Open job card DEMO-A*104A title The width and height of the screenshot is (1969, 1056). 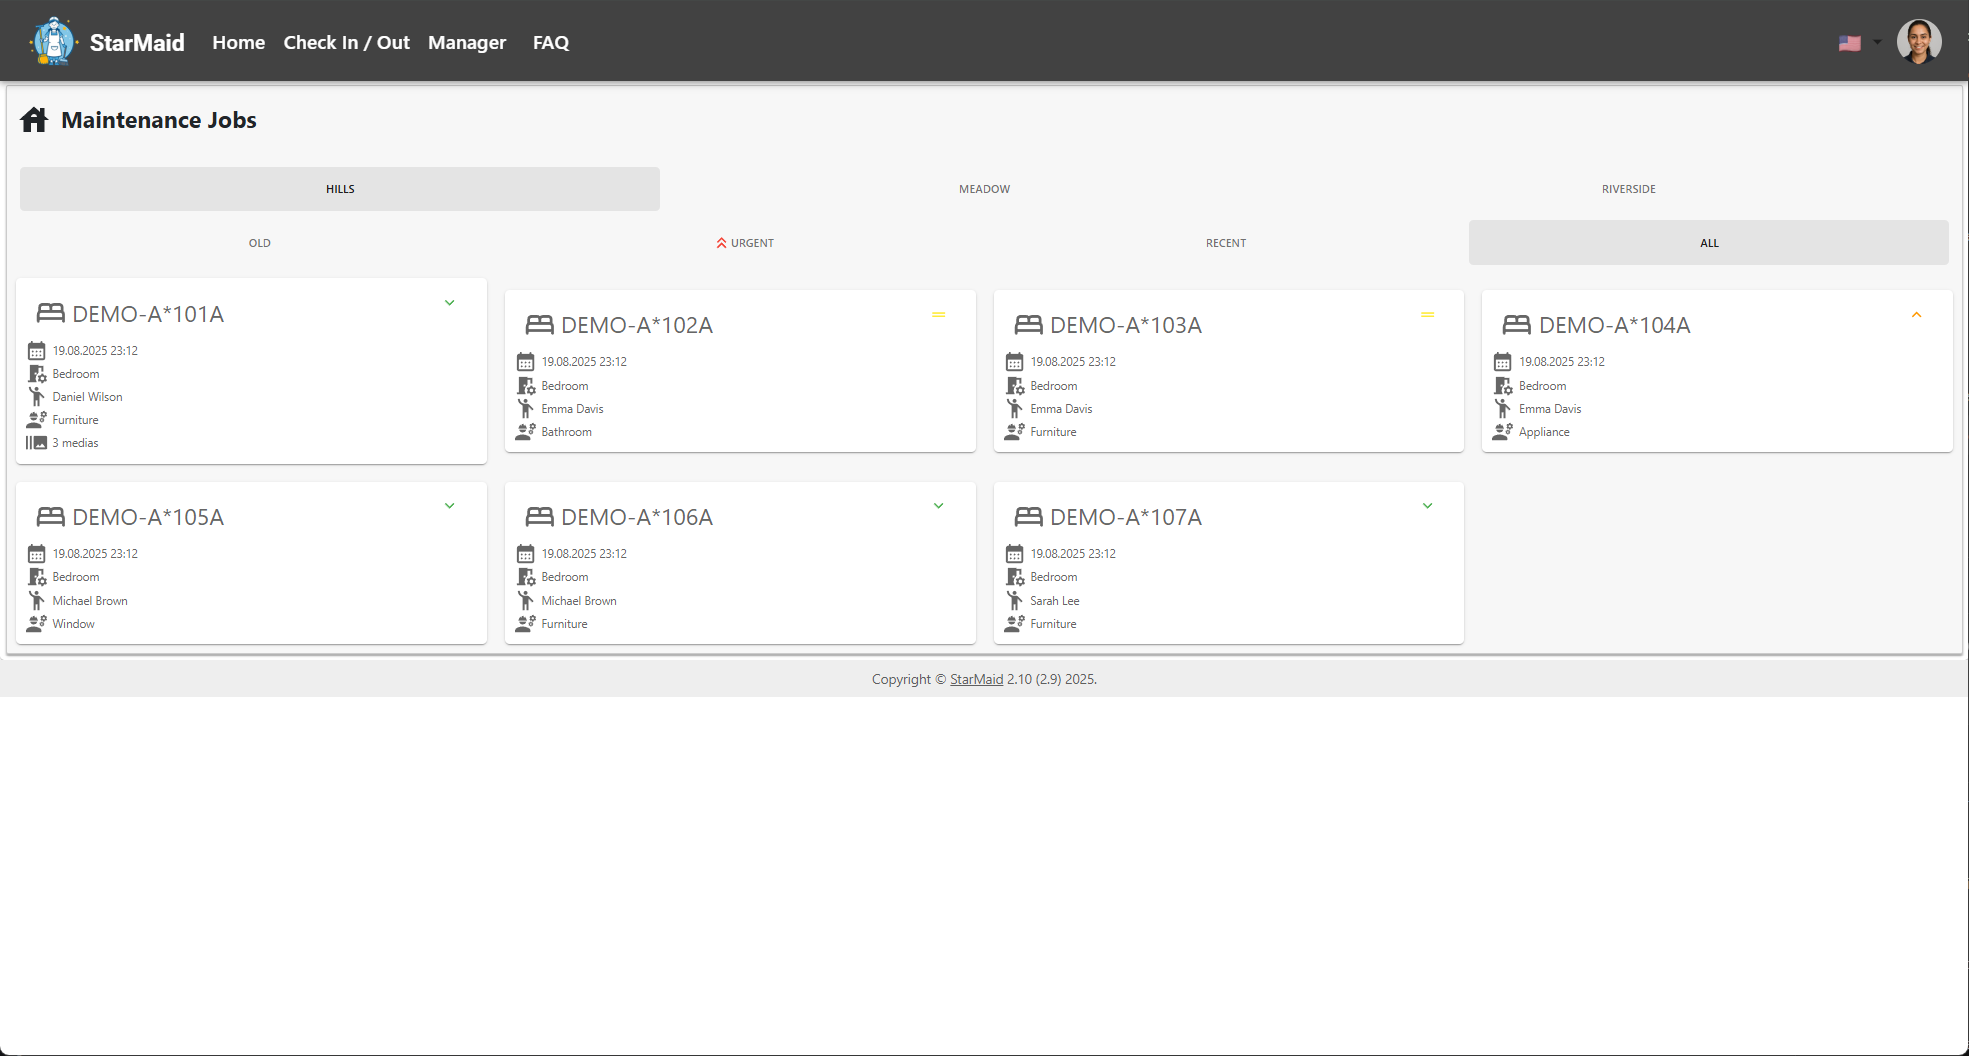(x=1614, y=325)
